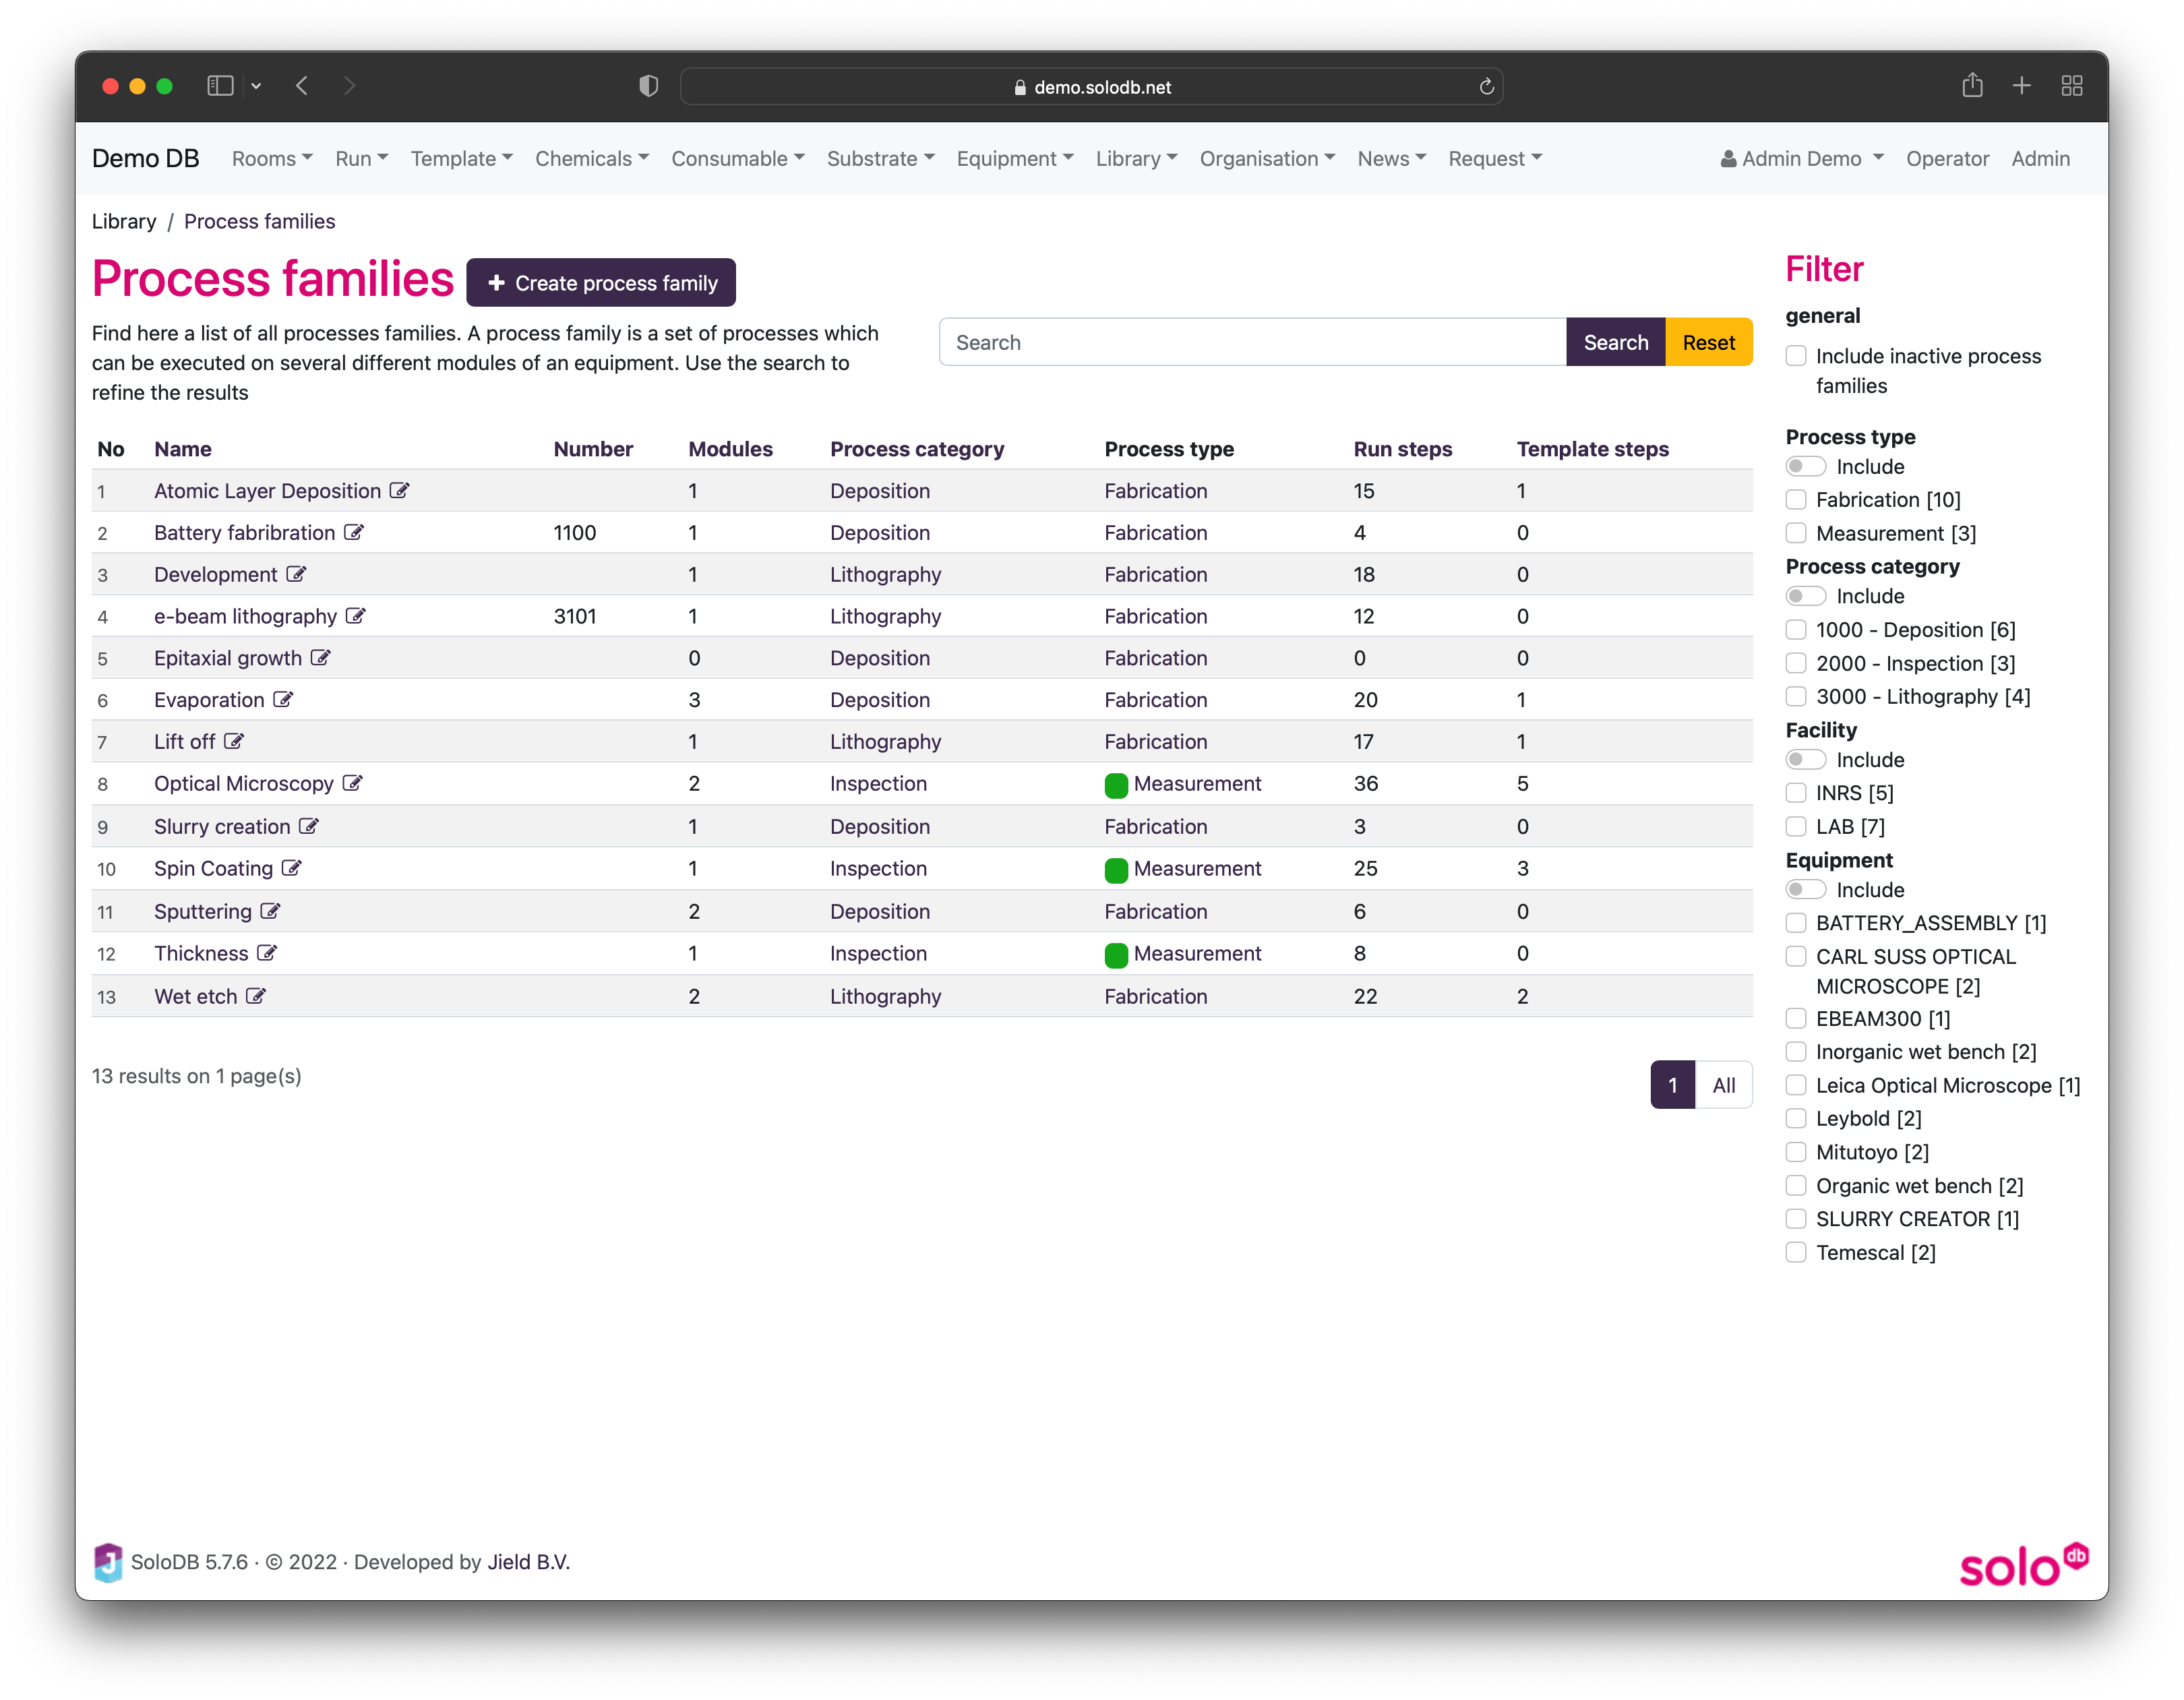Image resolution: width=2184 pixels, height=1700 pixels.
Task: Click the edit icon next to 'Optical Microscopy'
Action: click(x=351, y=783)
